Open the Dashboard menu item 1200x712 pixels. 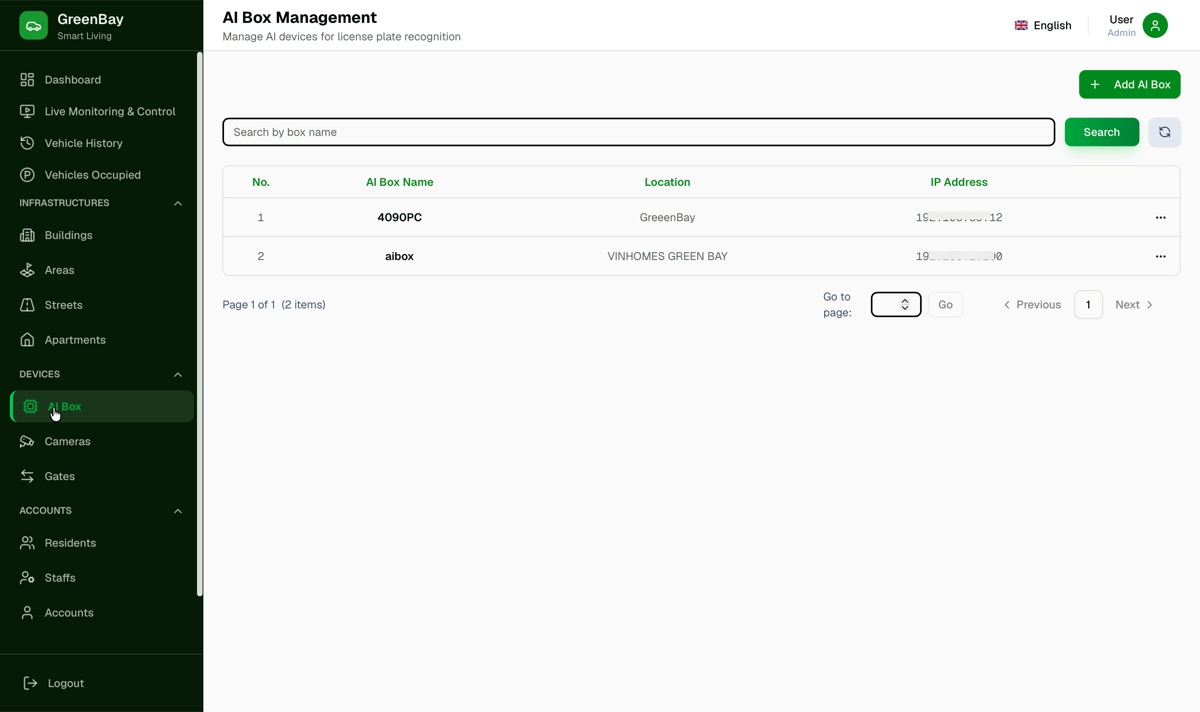(x=102, y=79)
